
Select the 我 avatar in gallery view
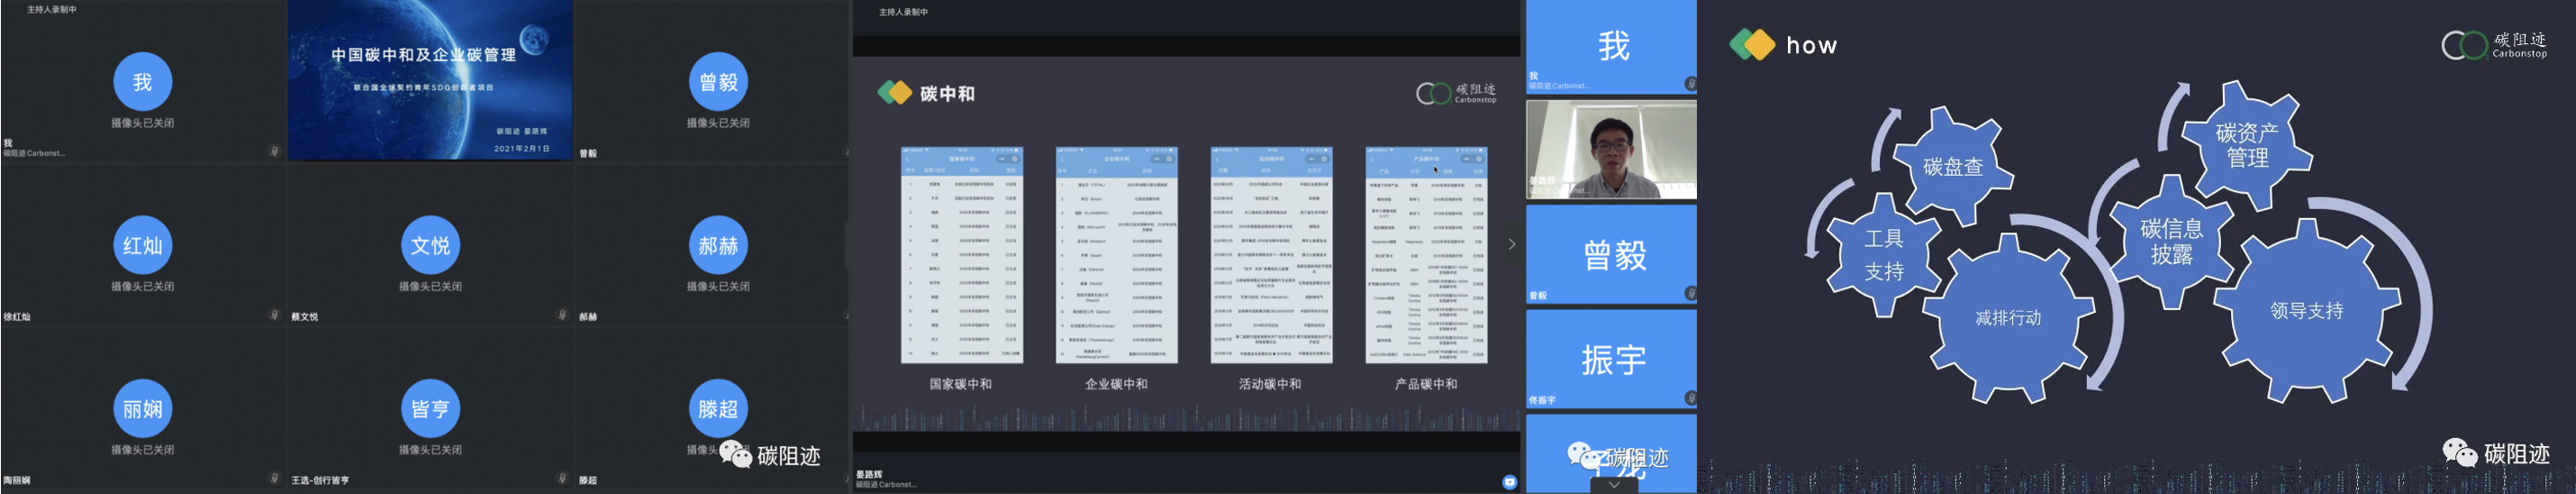coord(143,82)
